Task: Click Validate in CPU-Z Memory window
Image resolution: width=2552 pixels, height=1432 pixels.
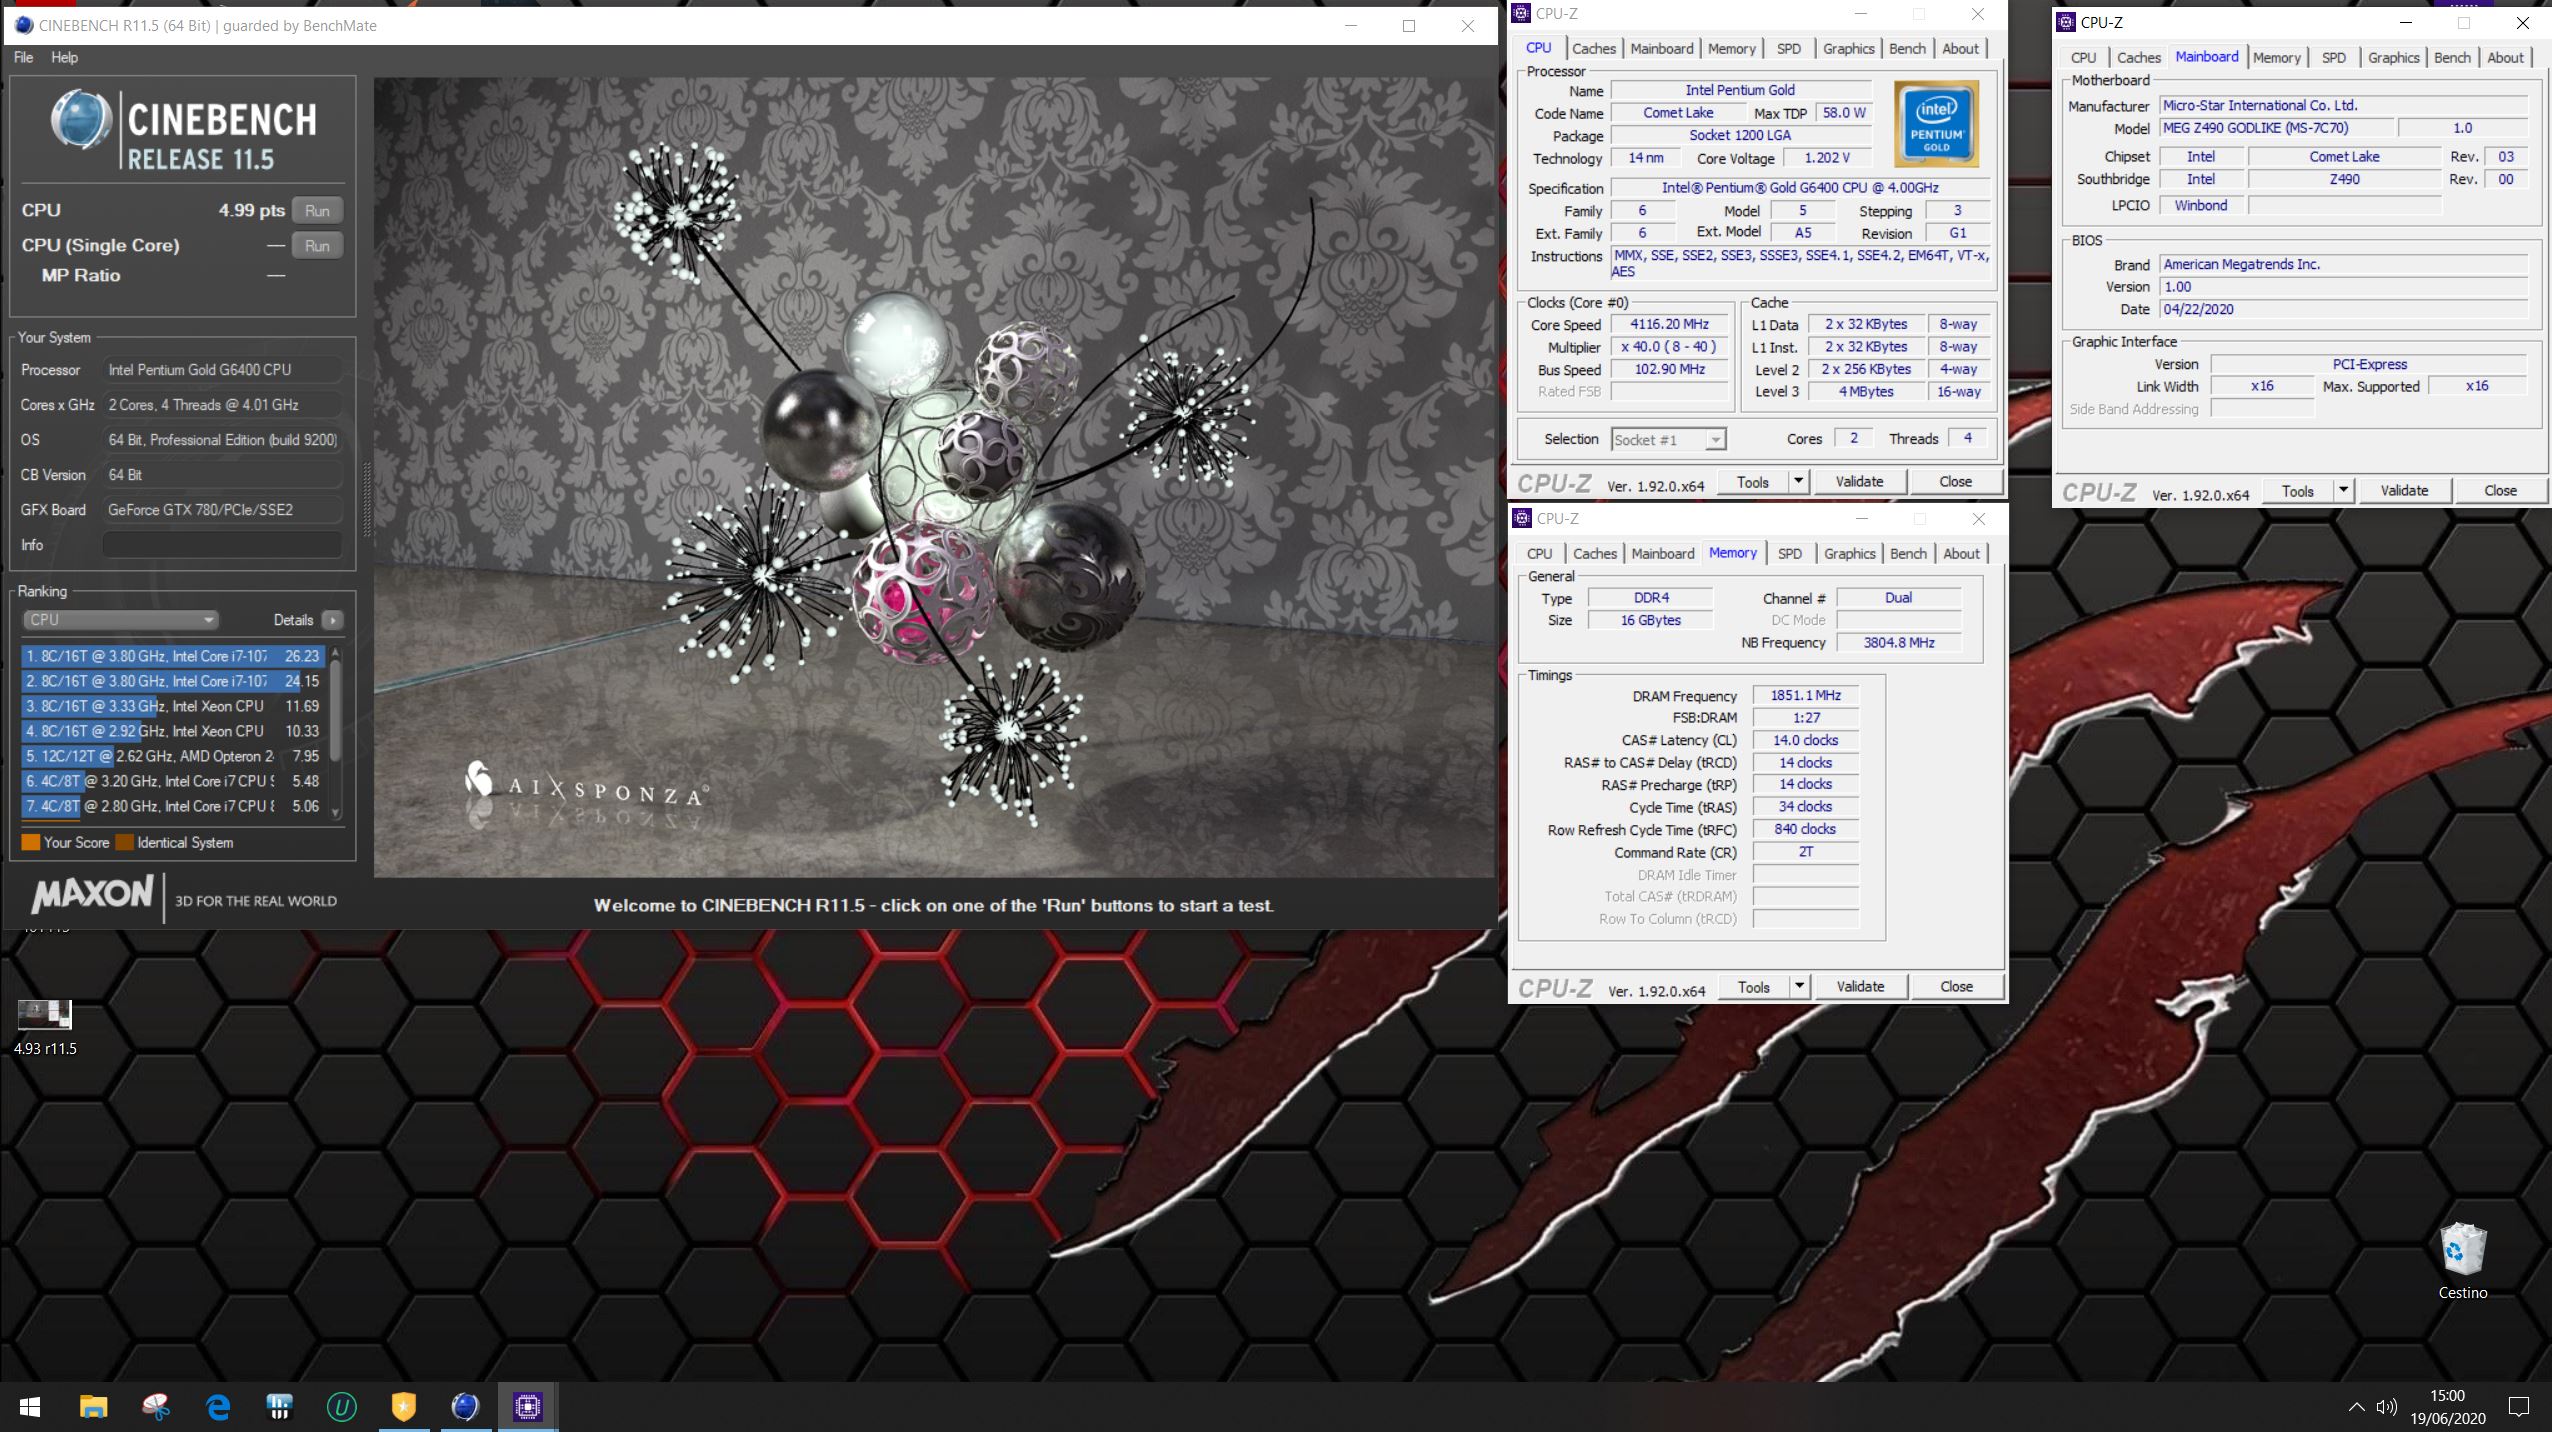Action: tap(1860, 987)
